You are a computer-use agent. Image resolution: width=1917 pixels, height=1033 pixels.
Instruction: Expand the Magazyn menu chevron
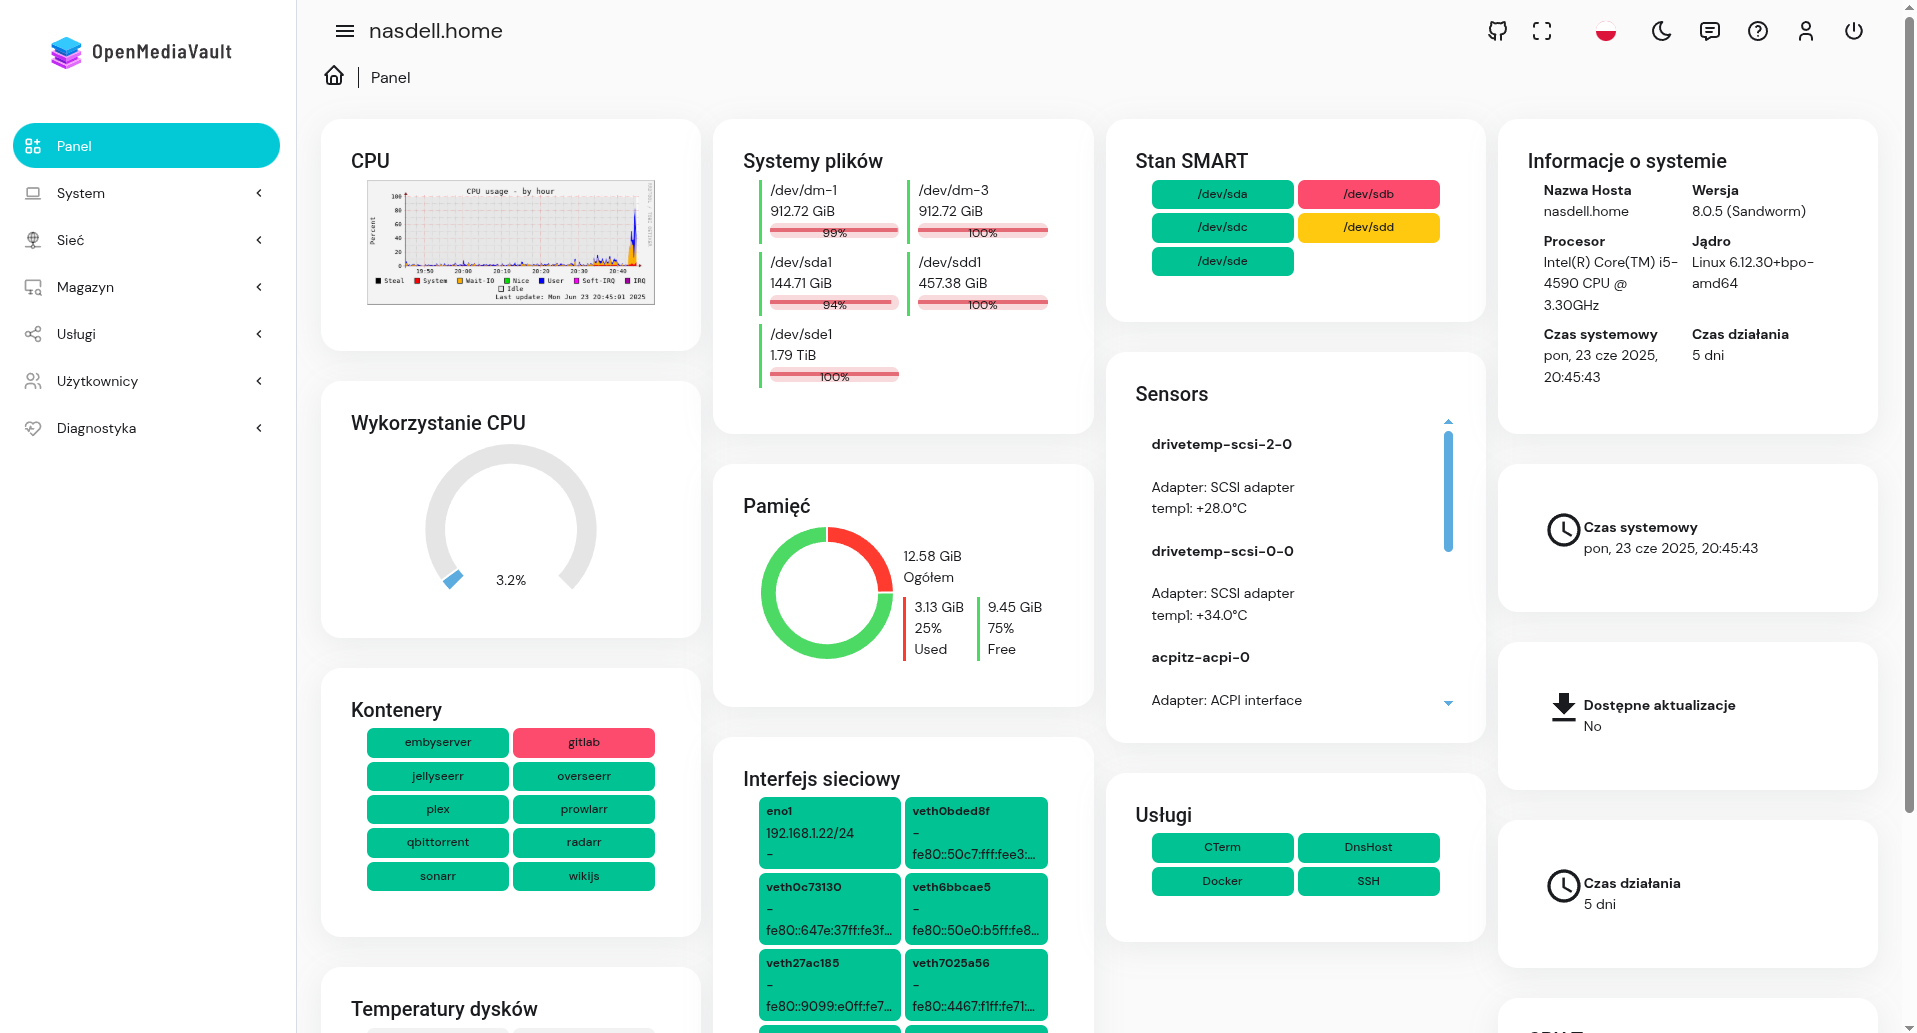pos(259,287)
